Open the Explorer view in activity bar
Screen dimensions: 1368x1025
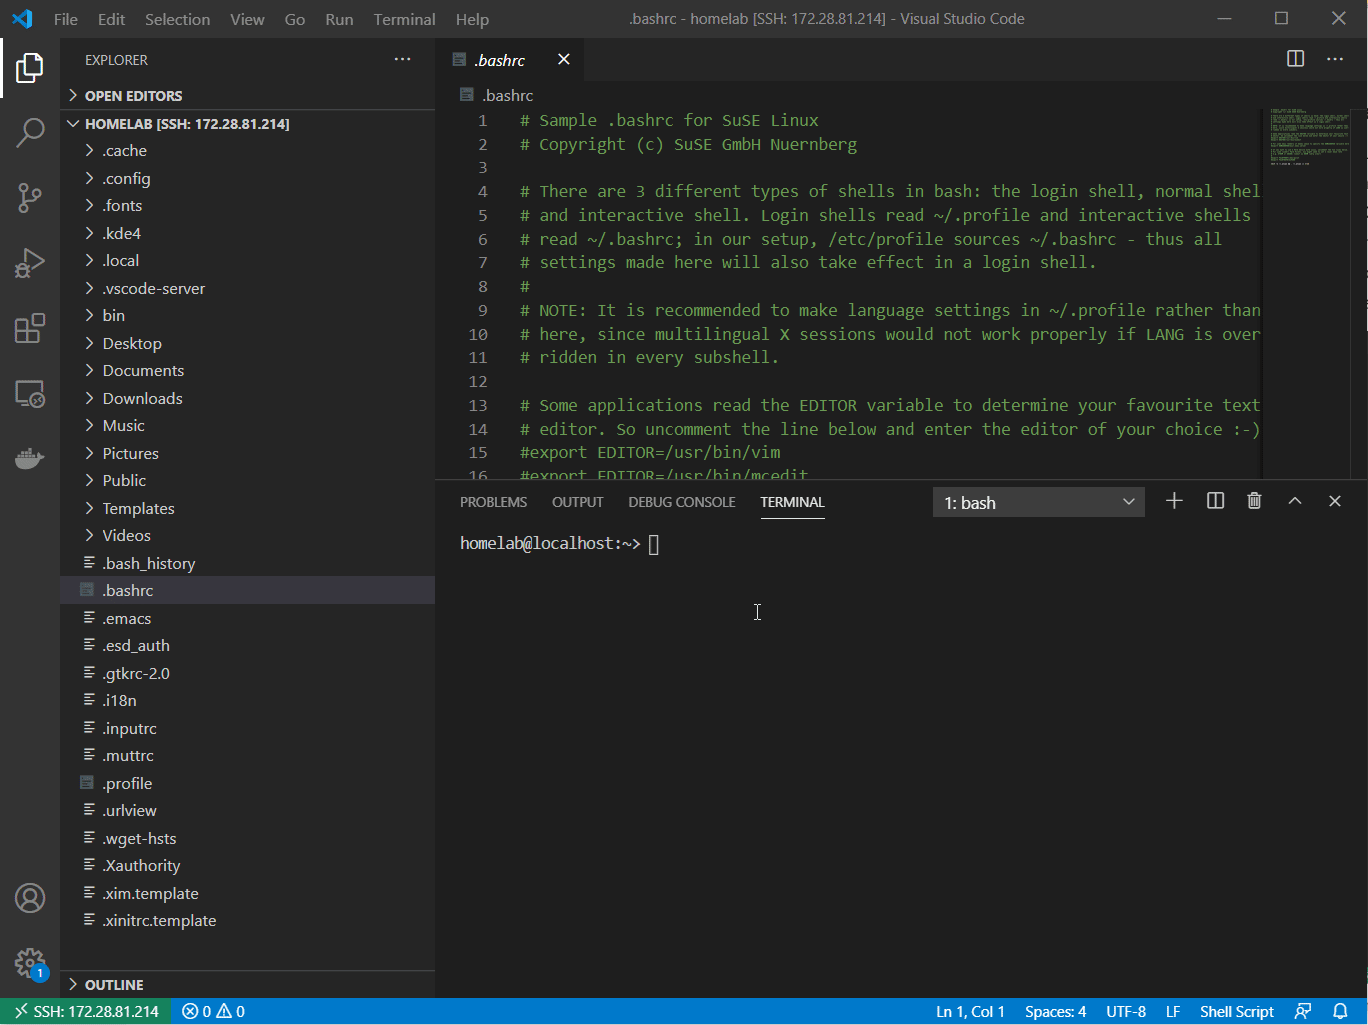tap(30, 68)
